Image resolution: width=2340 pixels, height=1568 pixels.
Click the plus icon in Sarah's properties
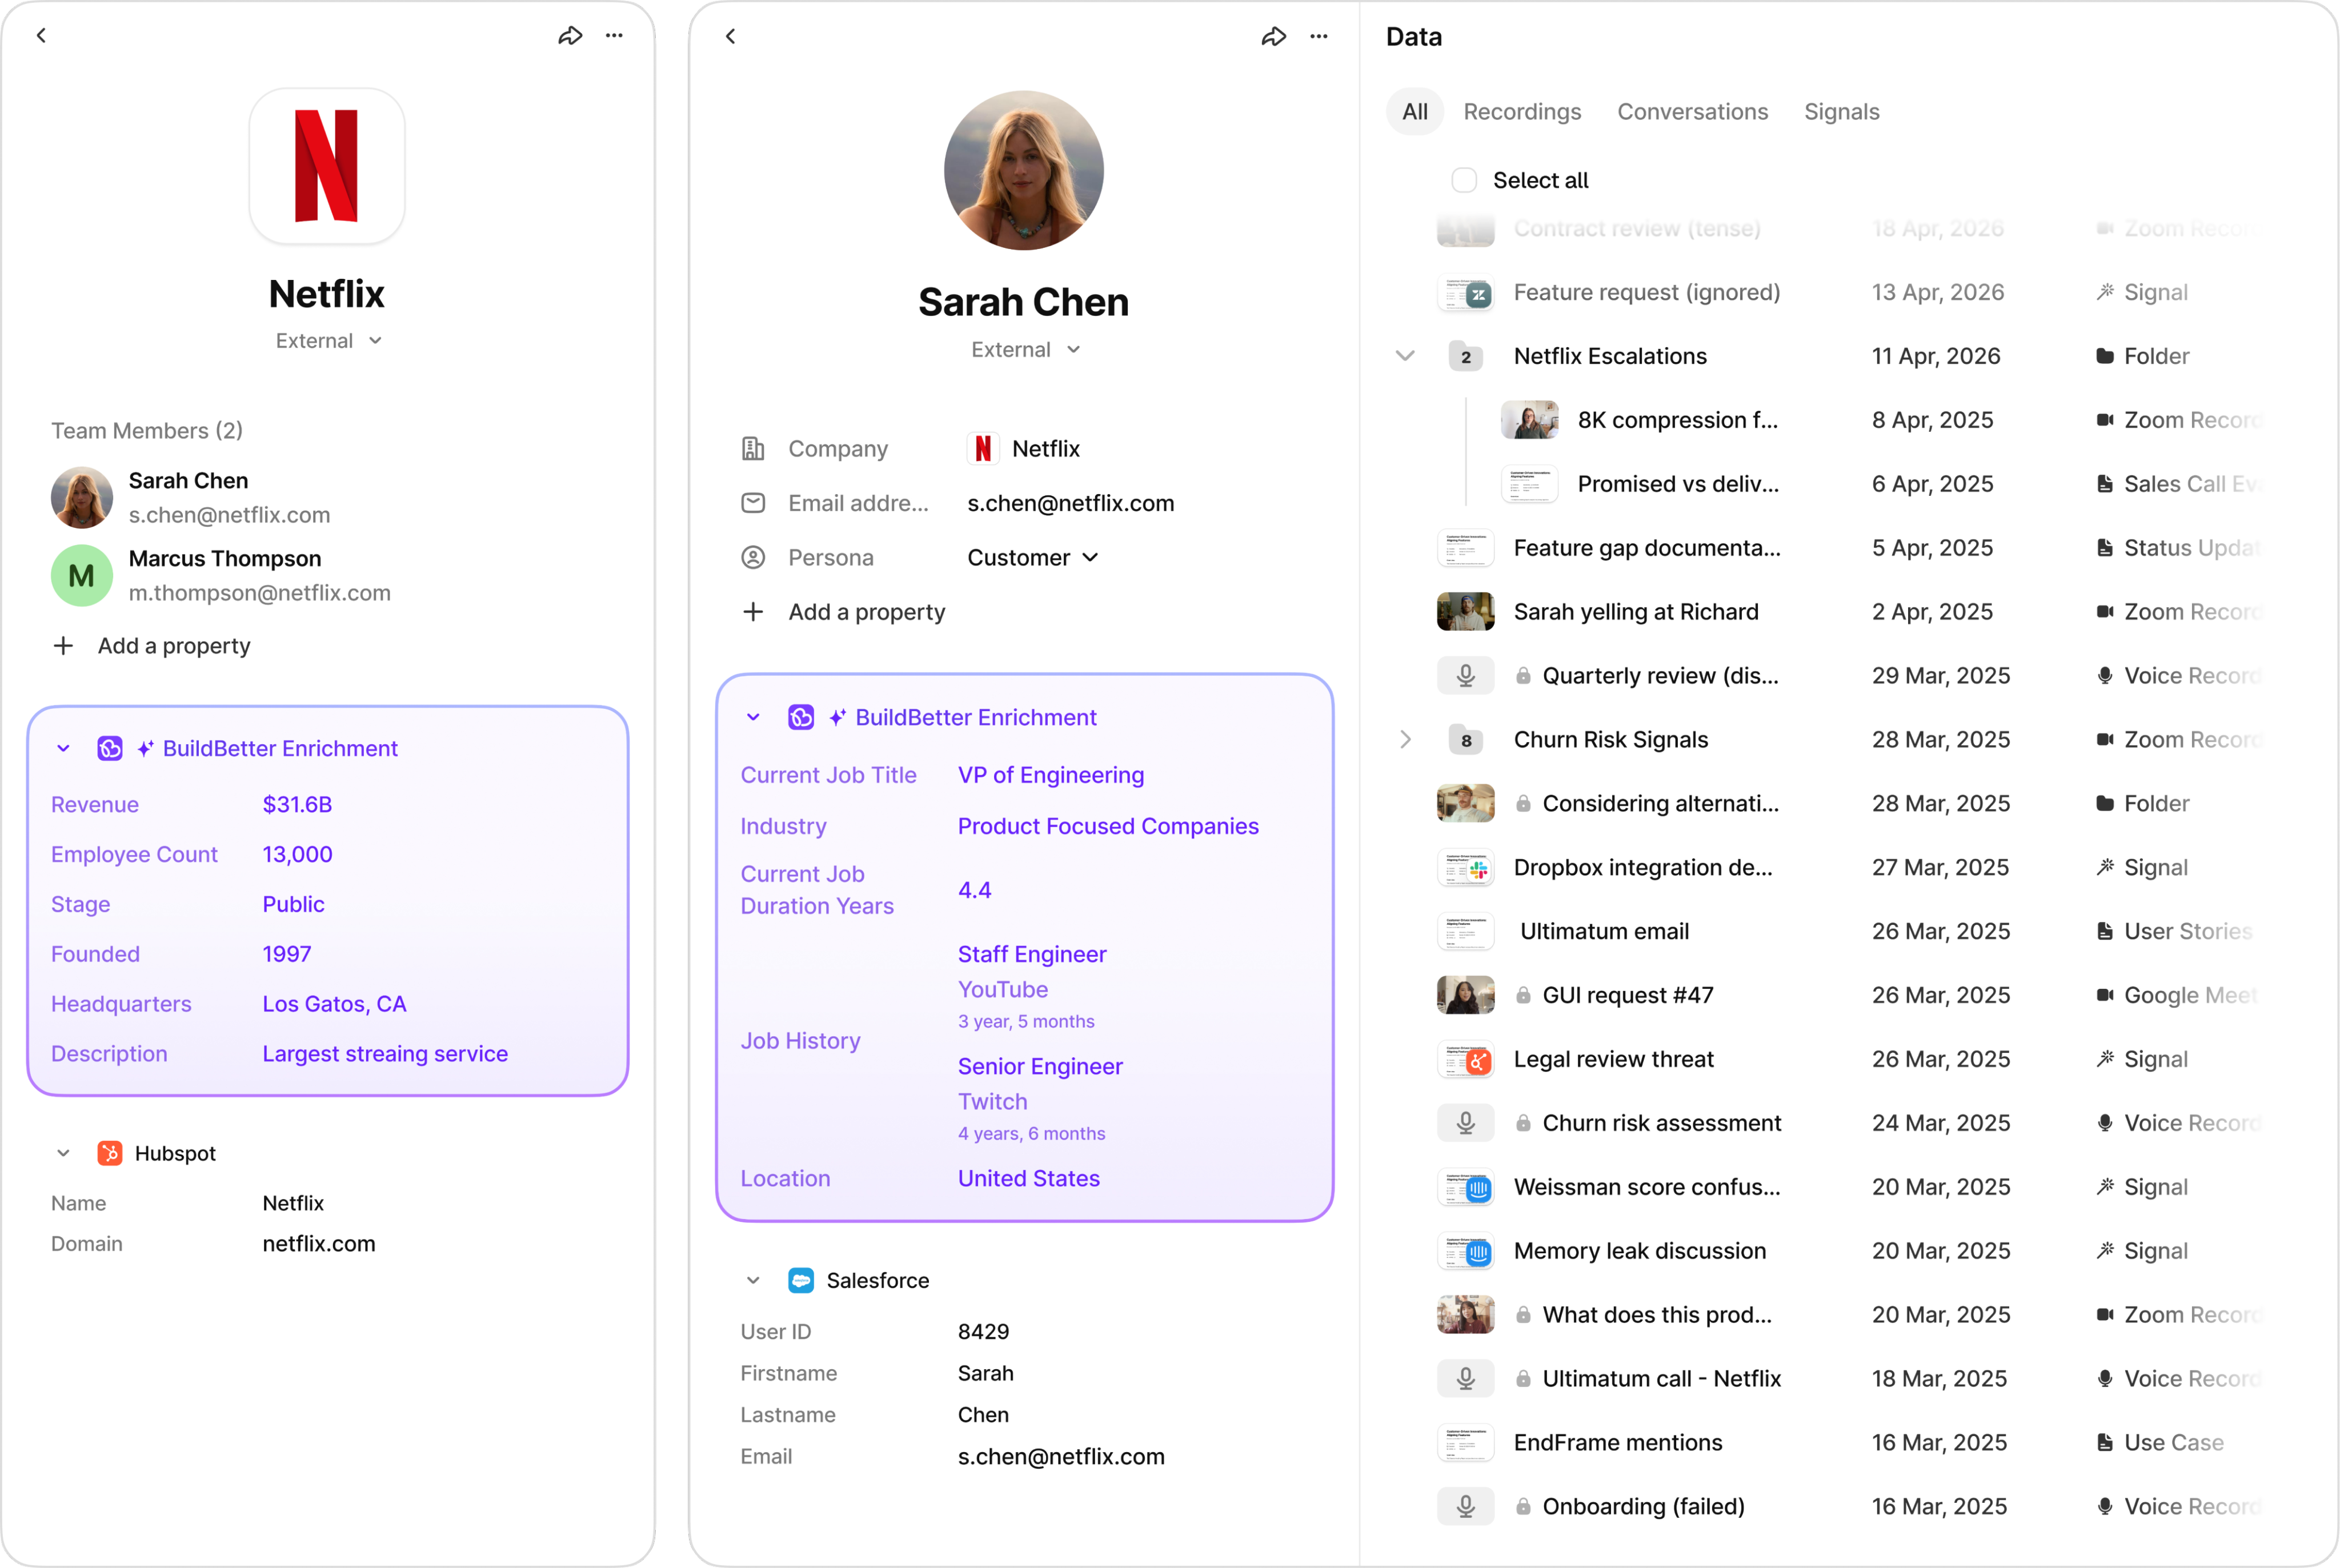(753, 611)
